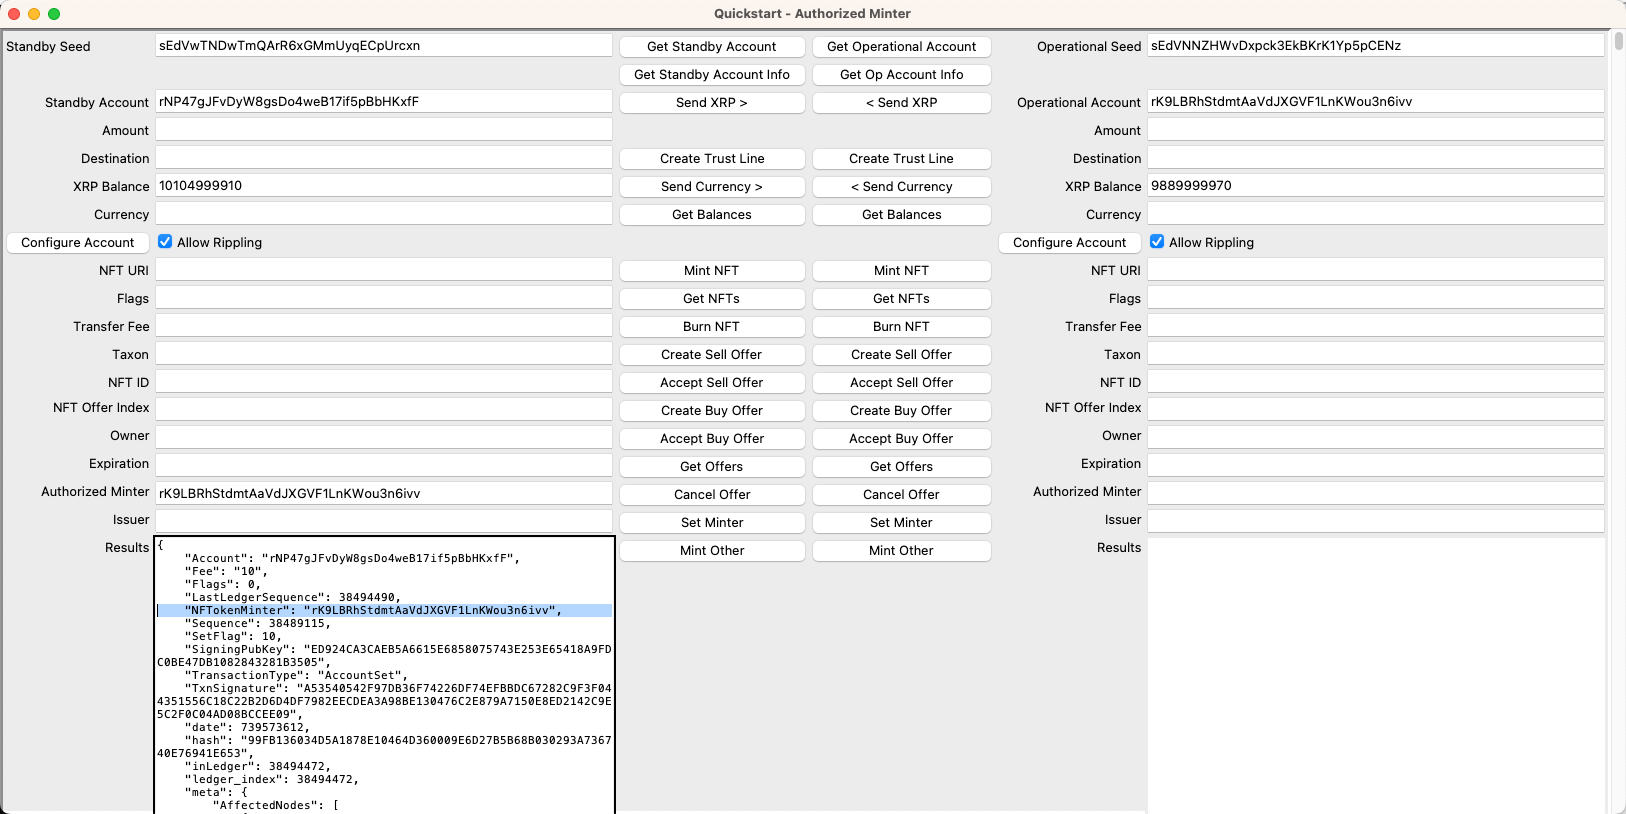Click Configure Account beside Standby Allow Rippling
The width and height of the screenshot is (1626, 814).
click(78, 243)
